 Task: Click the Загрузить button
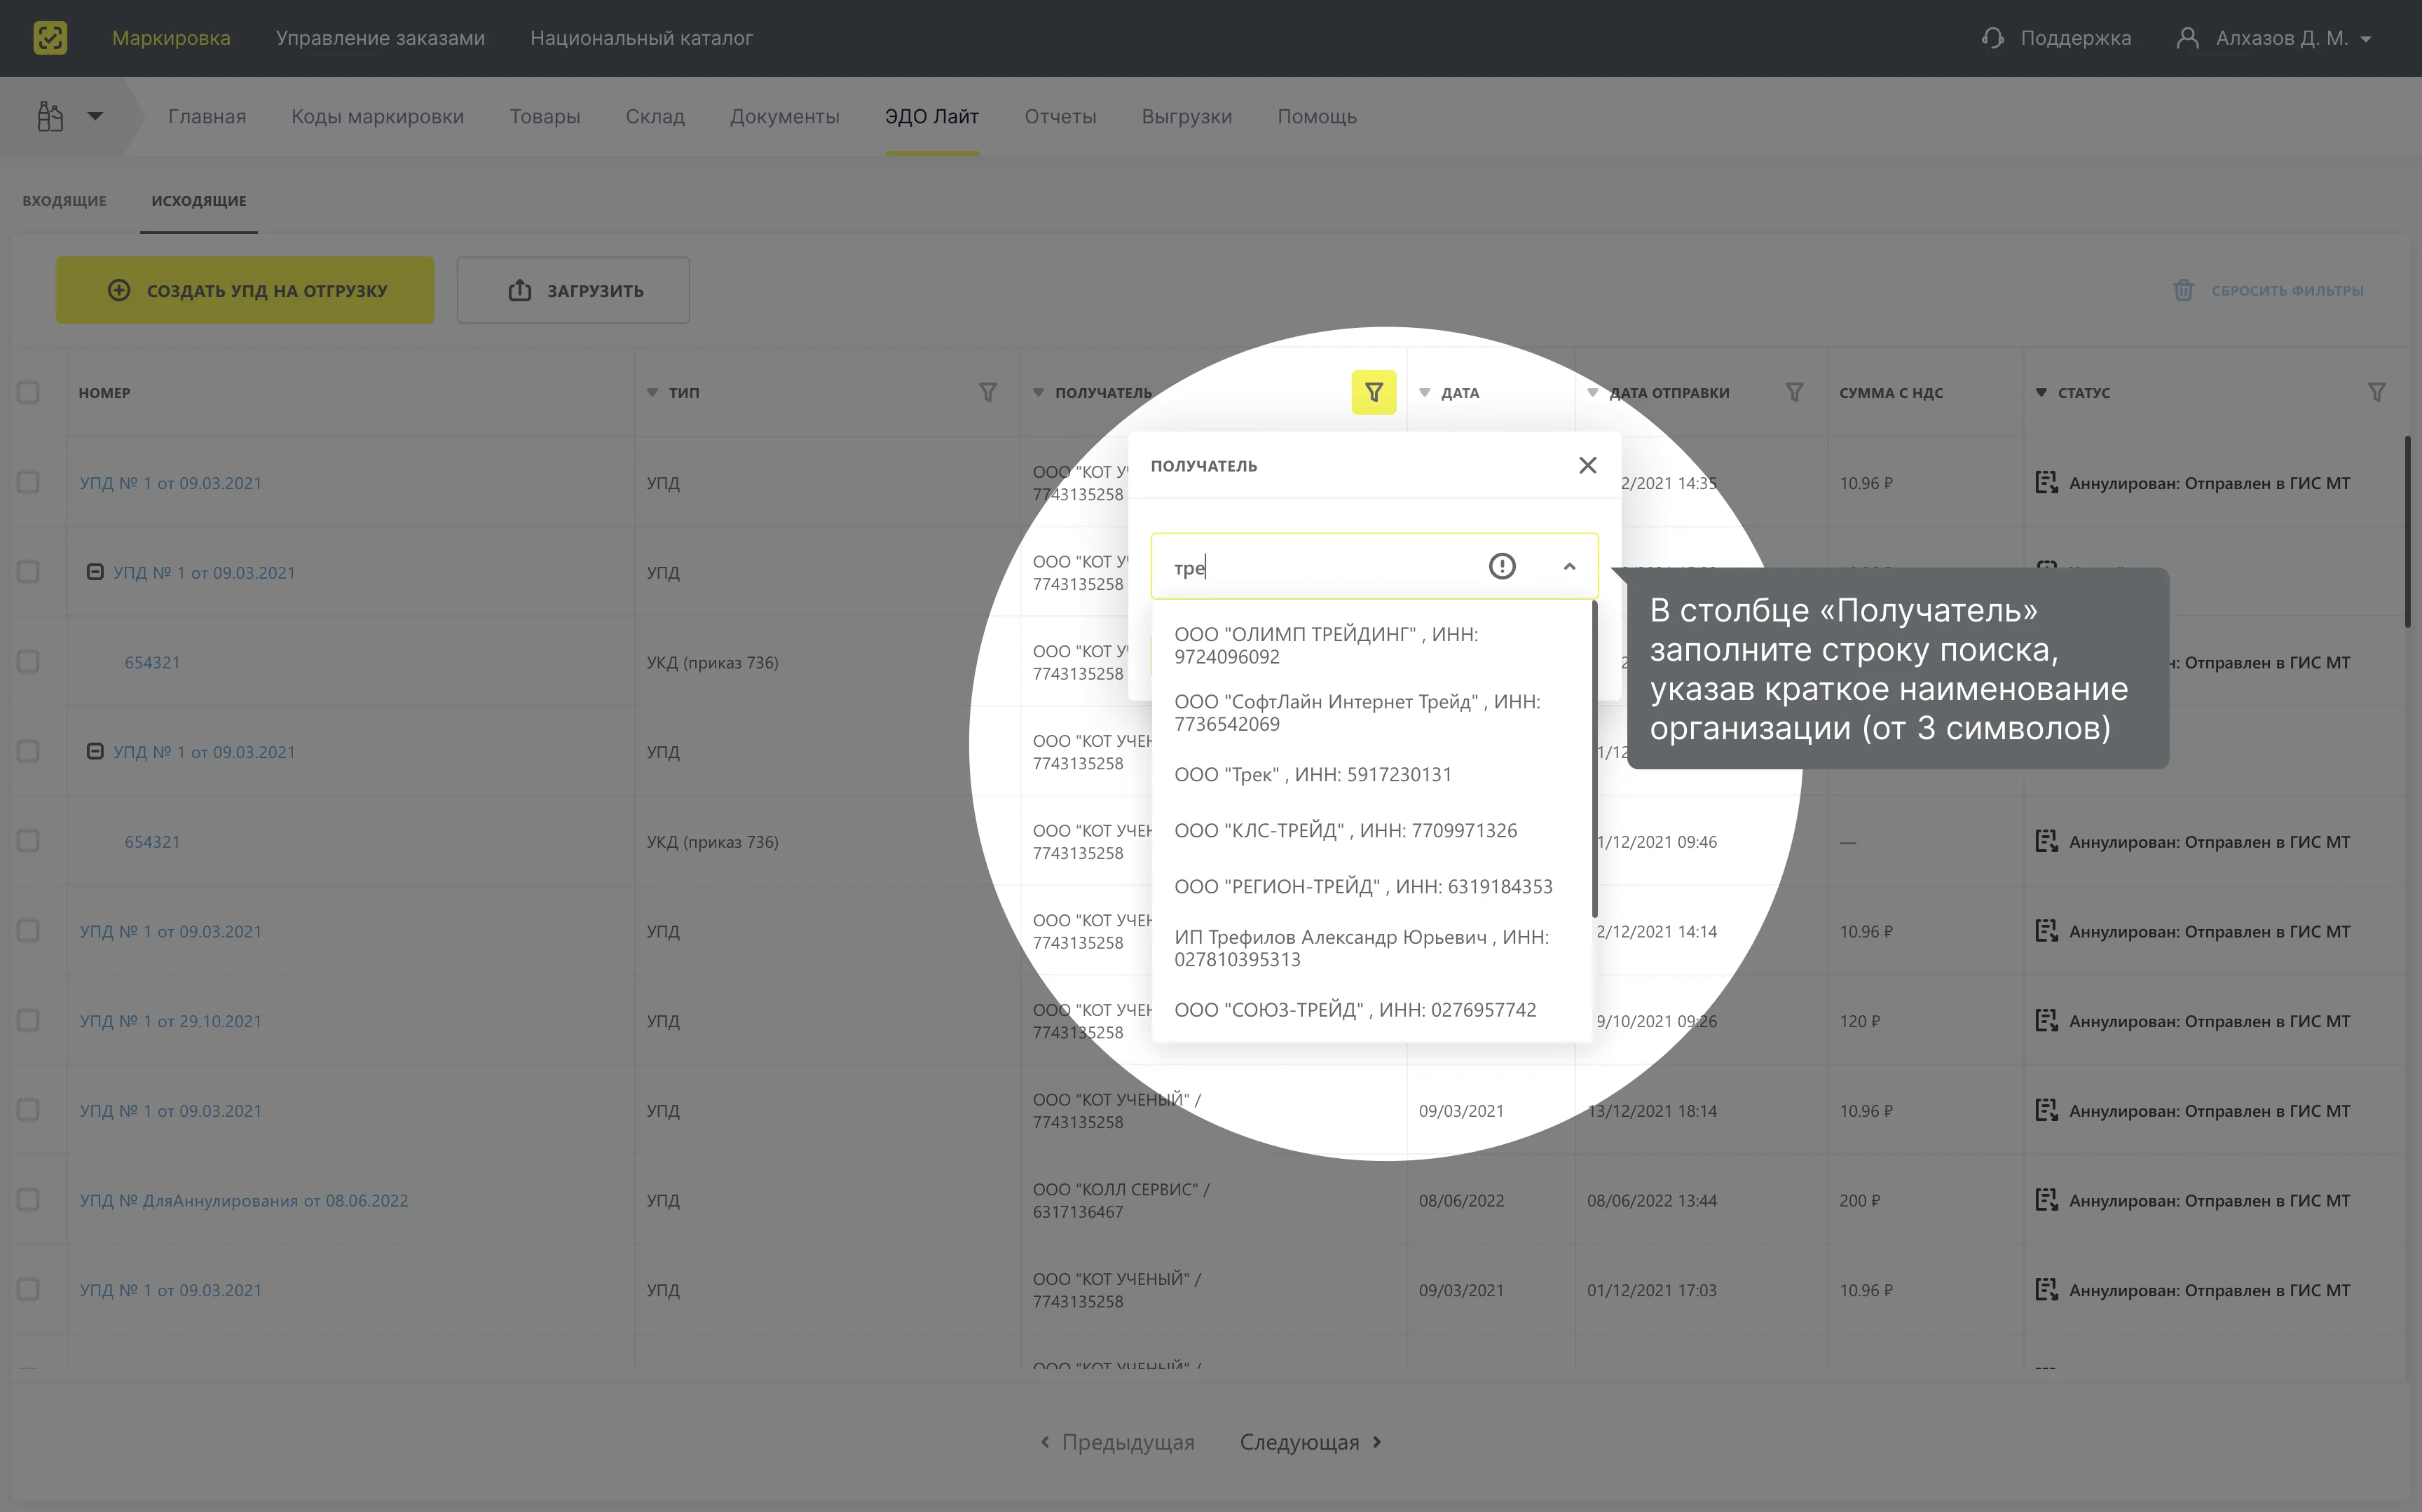tap(573, 290)
